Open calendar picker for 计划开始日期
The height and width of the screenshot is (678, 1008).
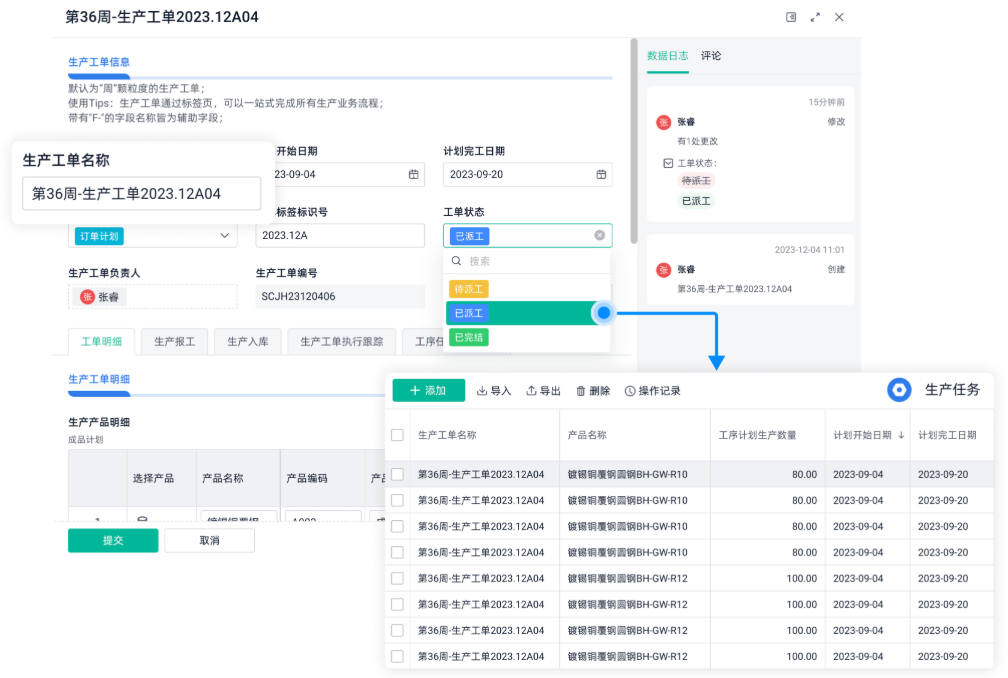414,174
